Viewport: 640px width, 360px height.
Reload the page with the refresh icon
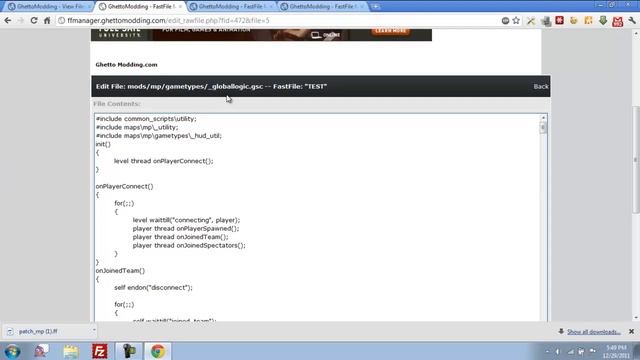point(34,20)
